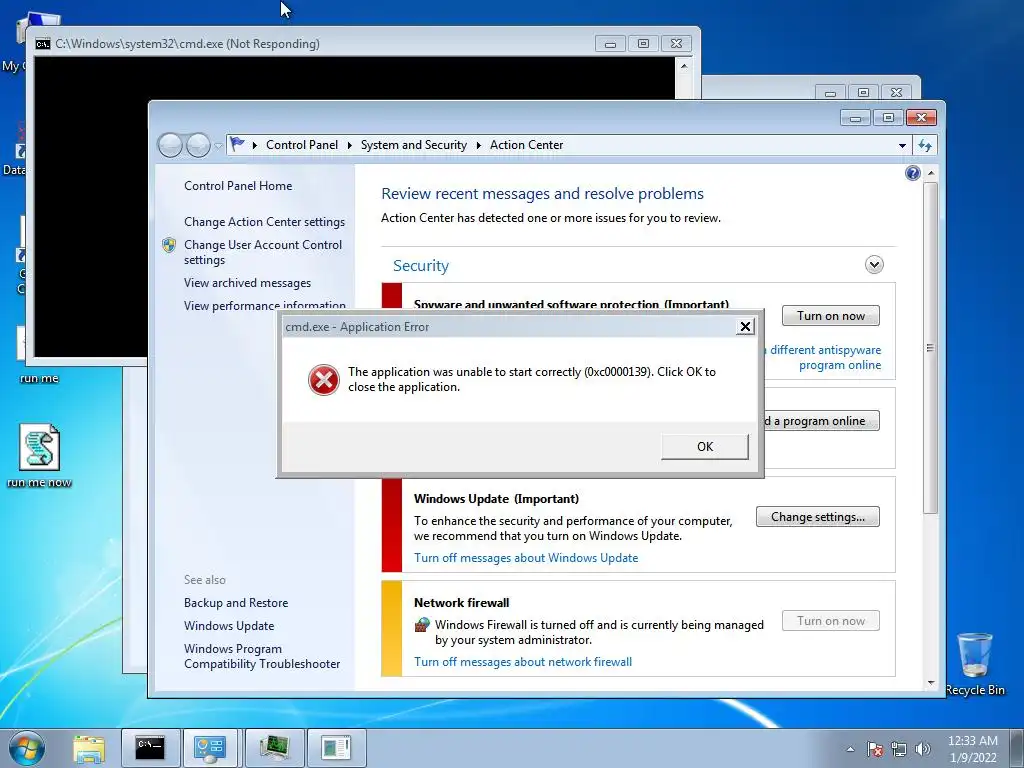Viewport: 1024px width, 768px height.
Task: Select Action Center in breadcrumb
Action: [x=526, y=145]
